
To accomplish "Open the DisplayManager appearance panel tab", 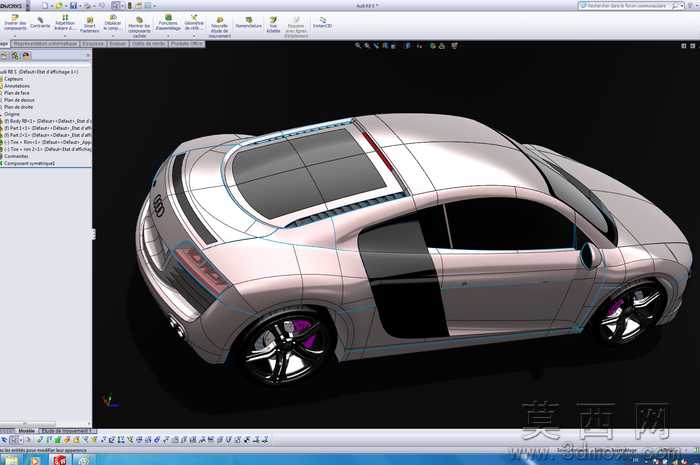I will point(26,56).
